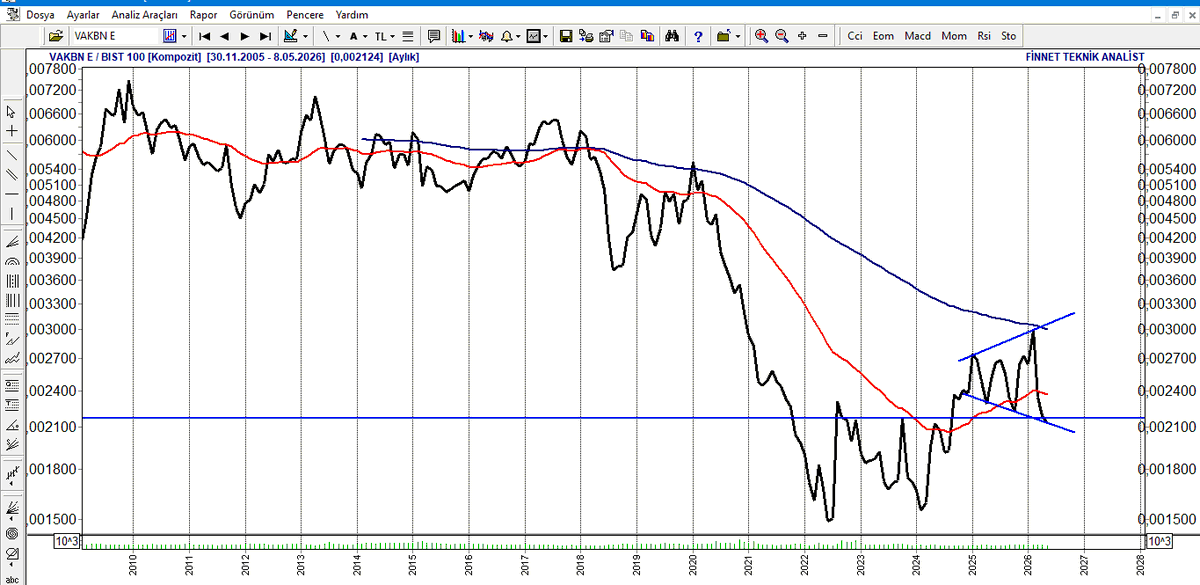Pick the vertical line tool in left sidebar
This screenshot has width=1200, height=585.
click(12, 213)
